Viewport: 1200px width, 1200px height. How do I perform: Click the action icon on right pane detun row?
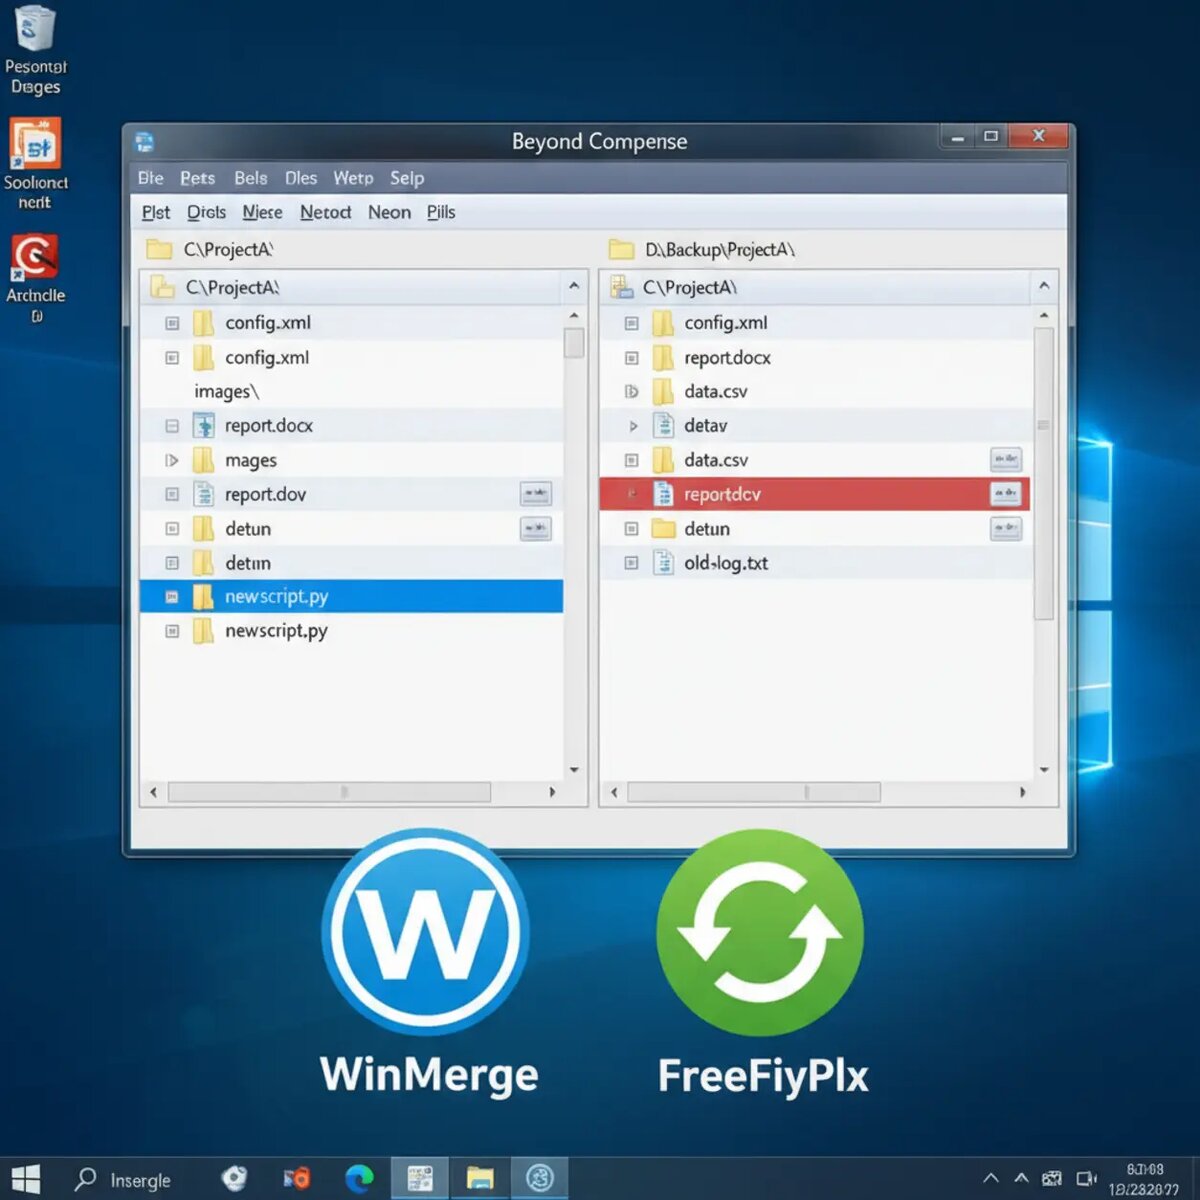click(1005, 528)
